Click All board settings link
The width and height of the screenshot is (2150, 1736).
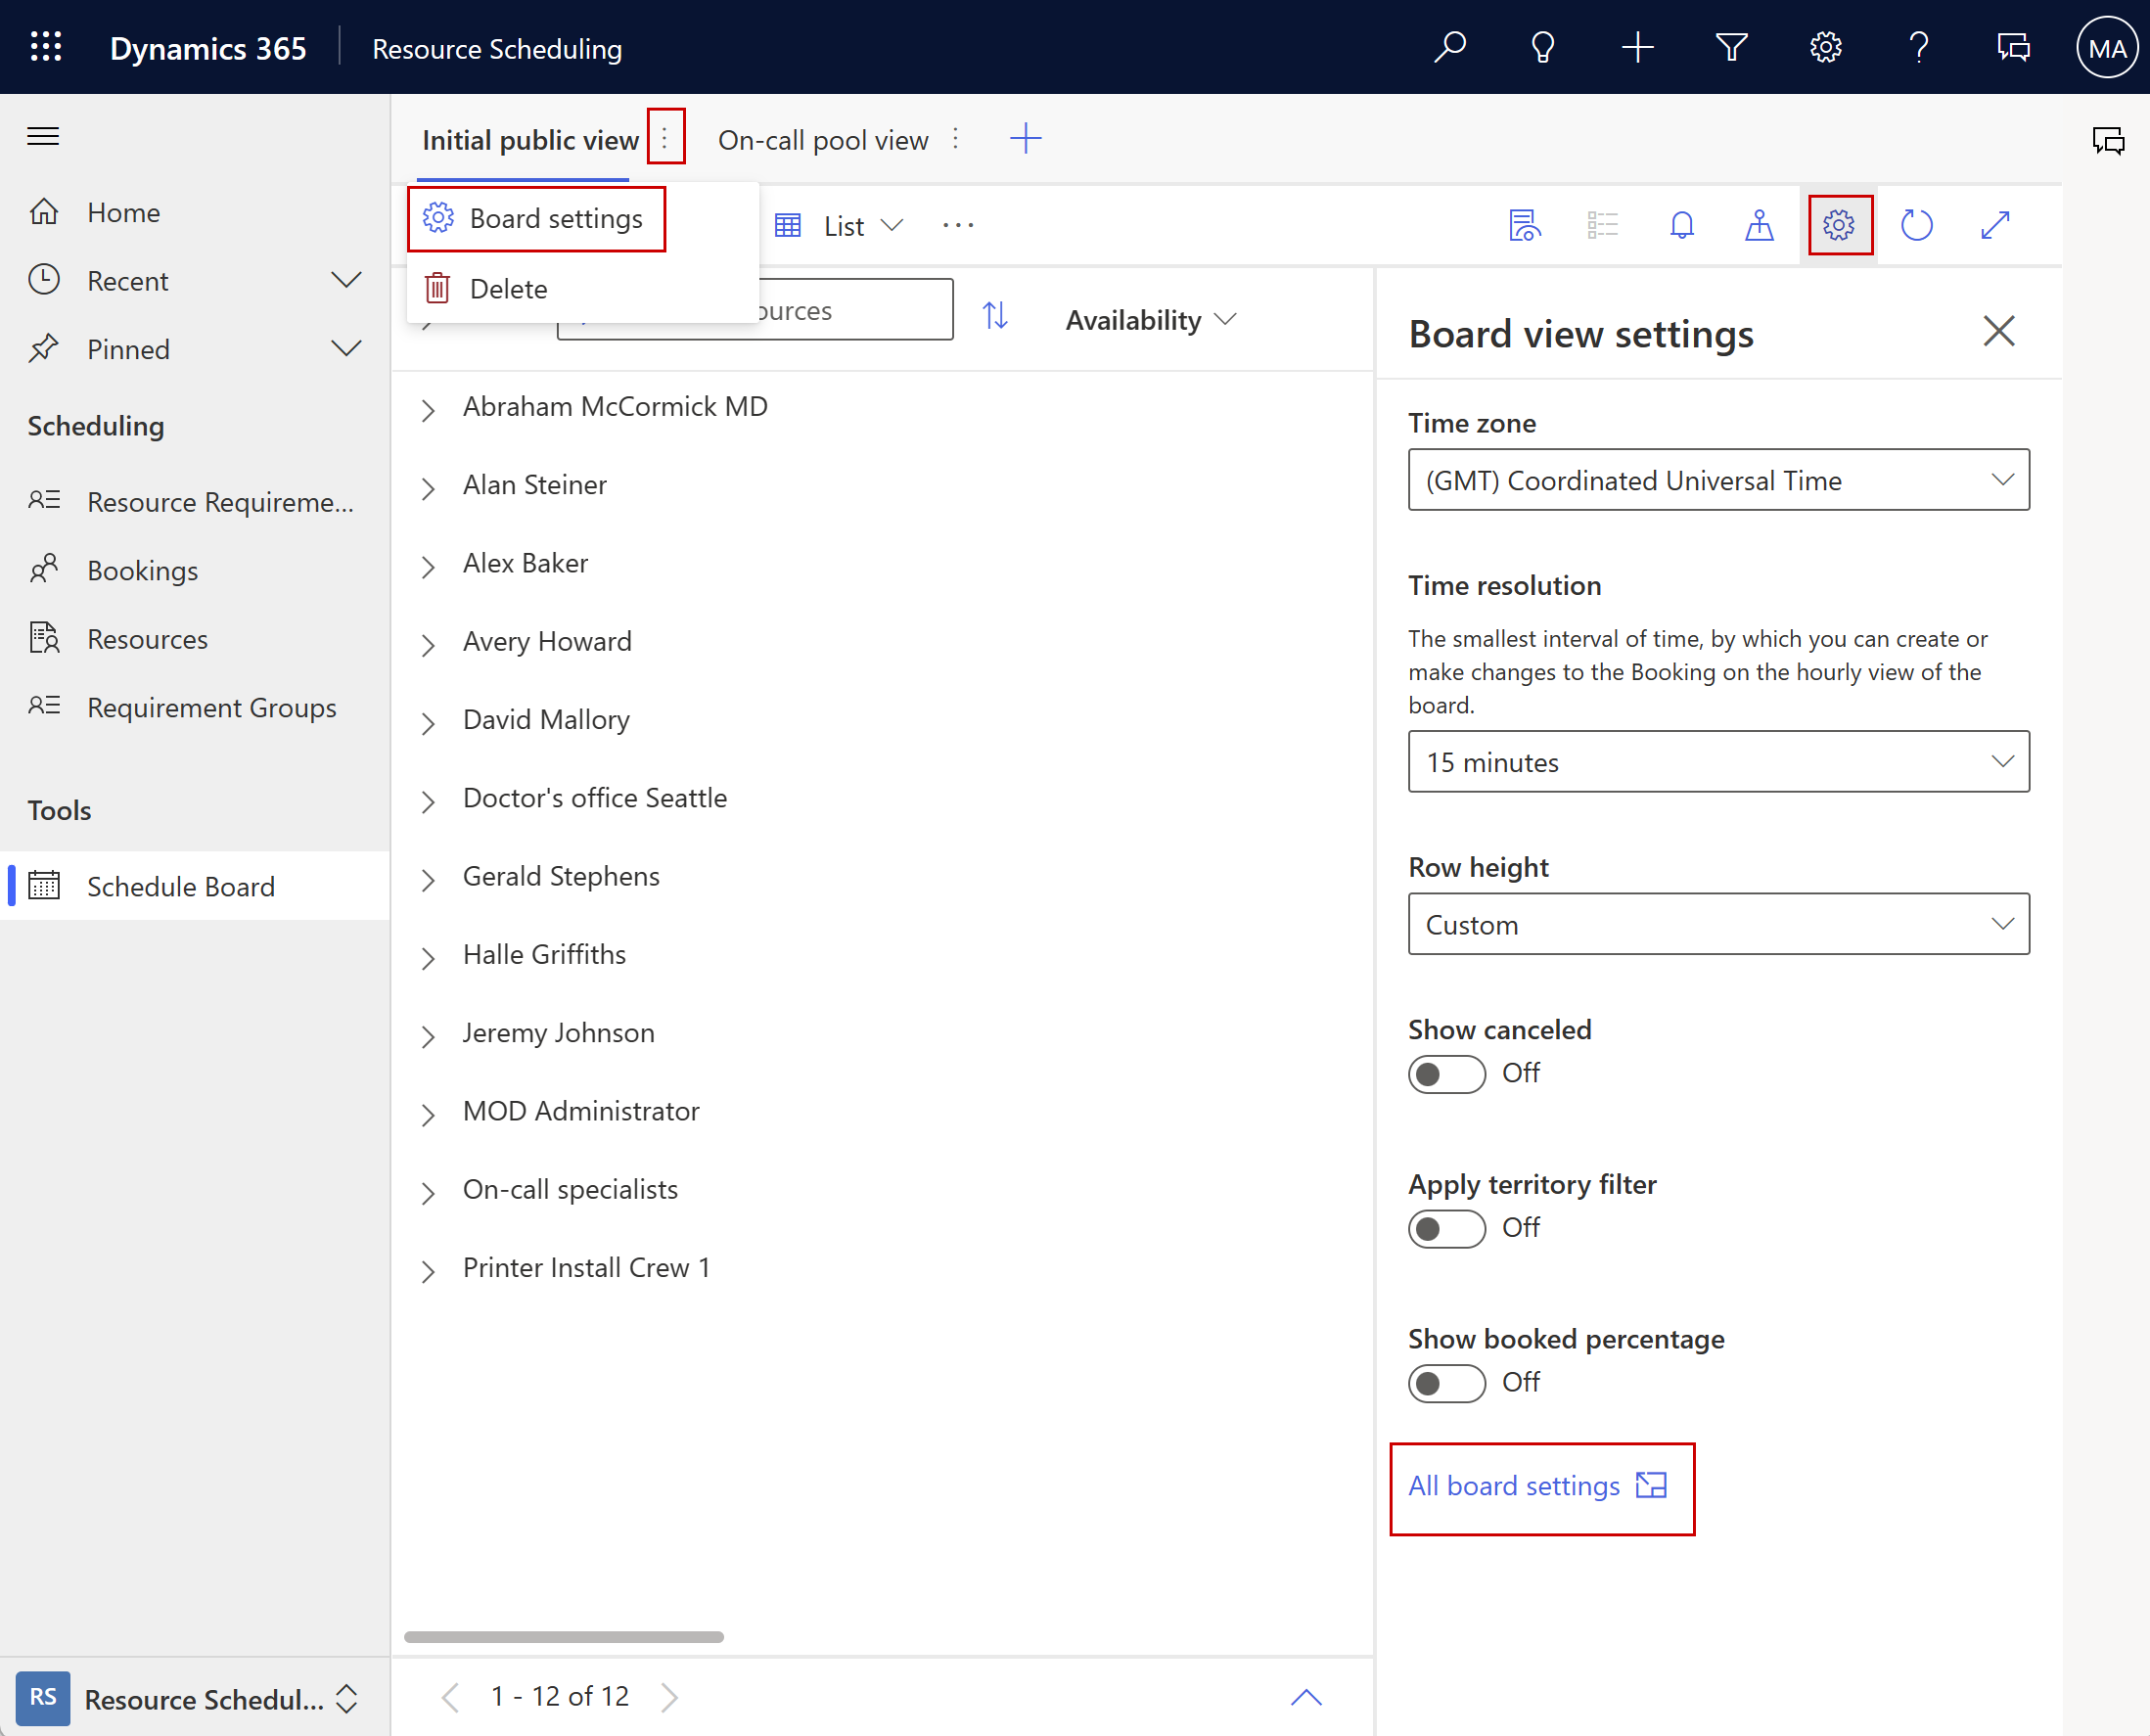(x=1537, y=1485)
